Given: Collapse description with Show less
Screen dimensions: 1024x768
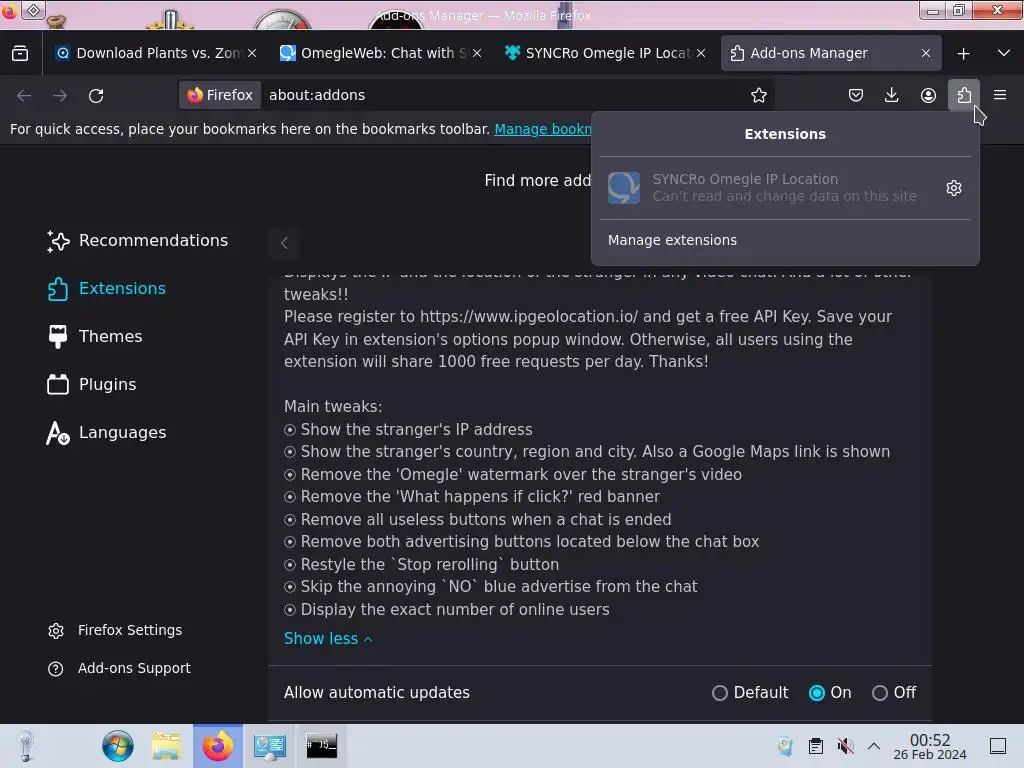Looking at the screenshot, I should [x=328, y=639].
